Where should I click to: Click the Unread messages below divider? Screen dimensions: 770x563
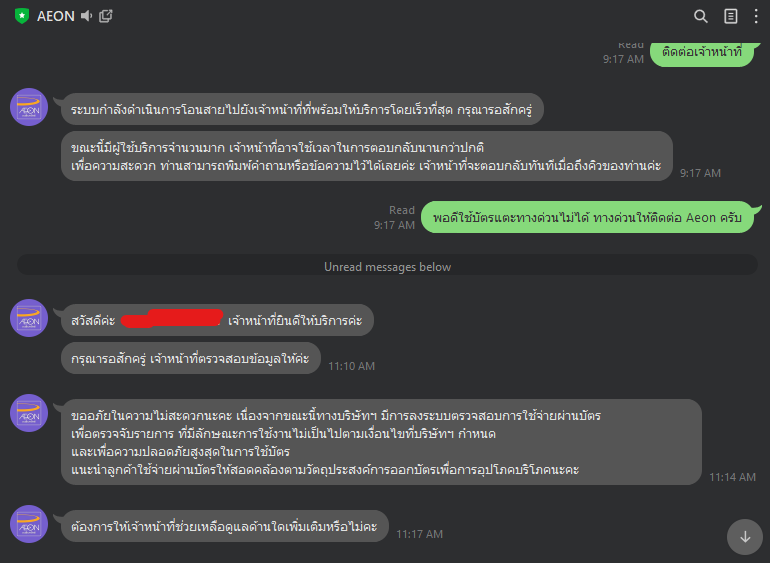coord(387,267)
